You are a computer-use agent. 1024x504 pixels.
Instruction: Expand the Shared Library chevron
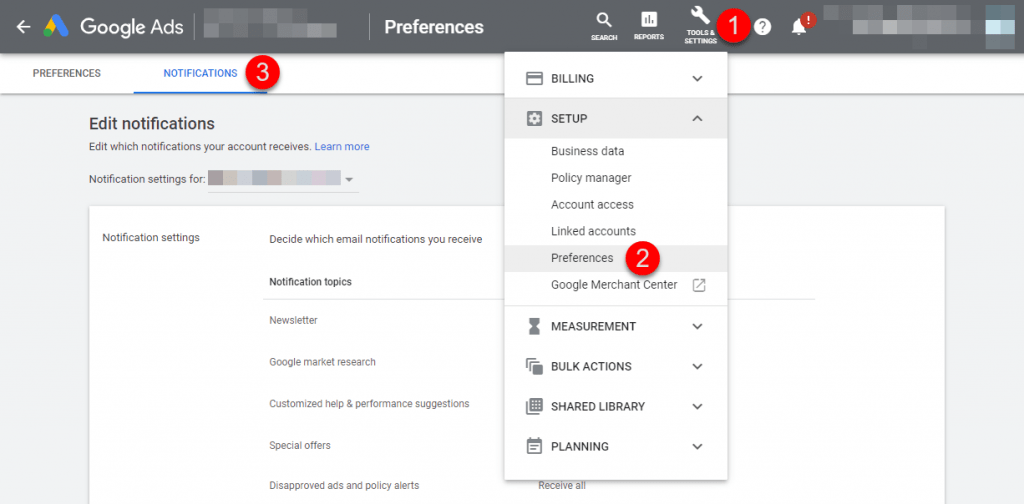pos(697,406)
